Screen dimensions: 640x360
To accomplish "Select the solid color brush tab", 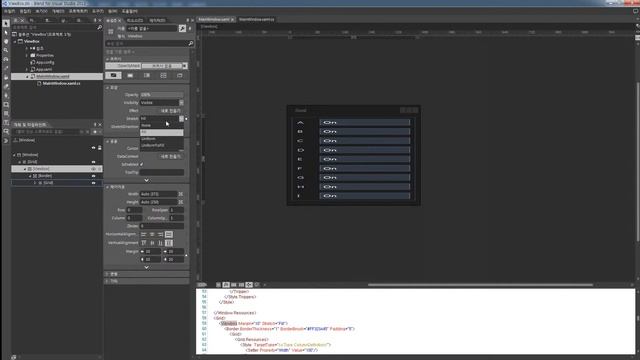I will 130,76.
